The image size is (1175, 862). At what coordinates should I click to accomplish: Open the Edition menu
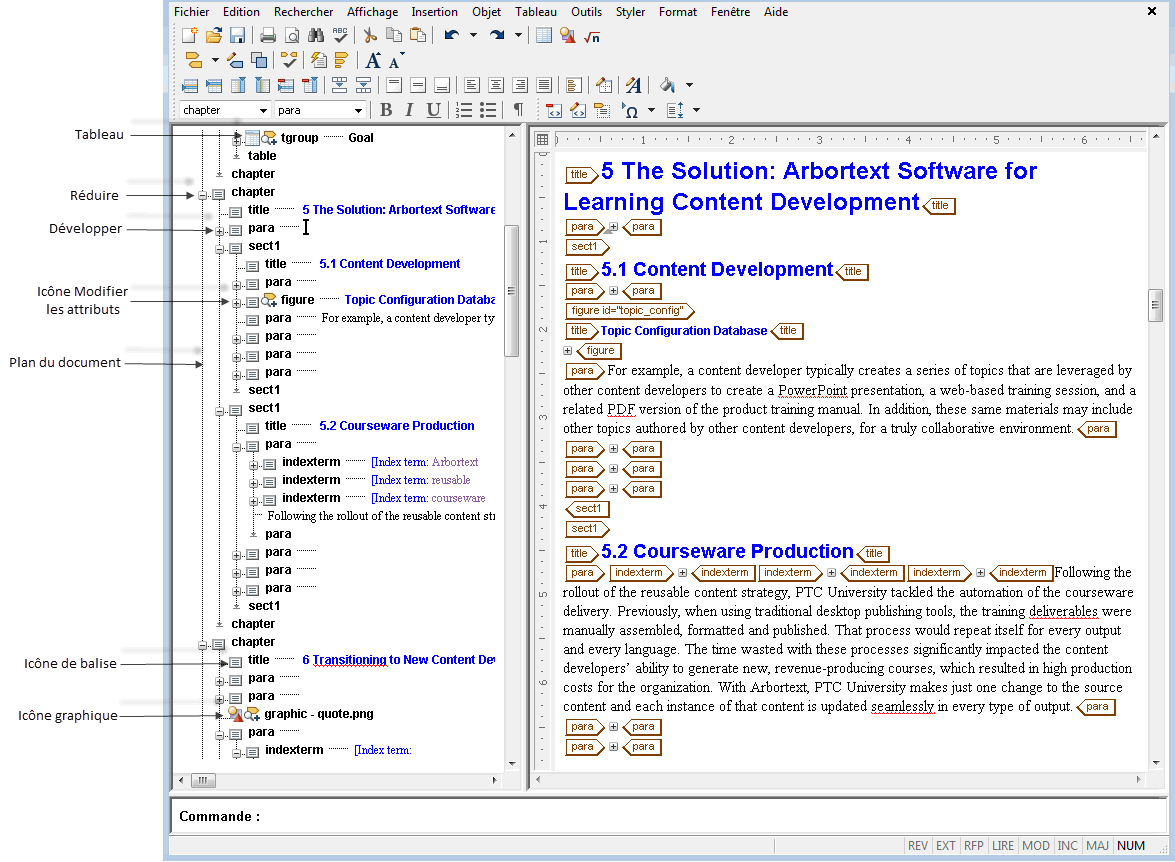coord(241,12)
